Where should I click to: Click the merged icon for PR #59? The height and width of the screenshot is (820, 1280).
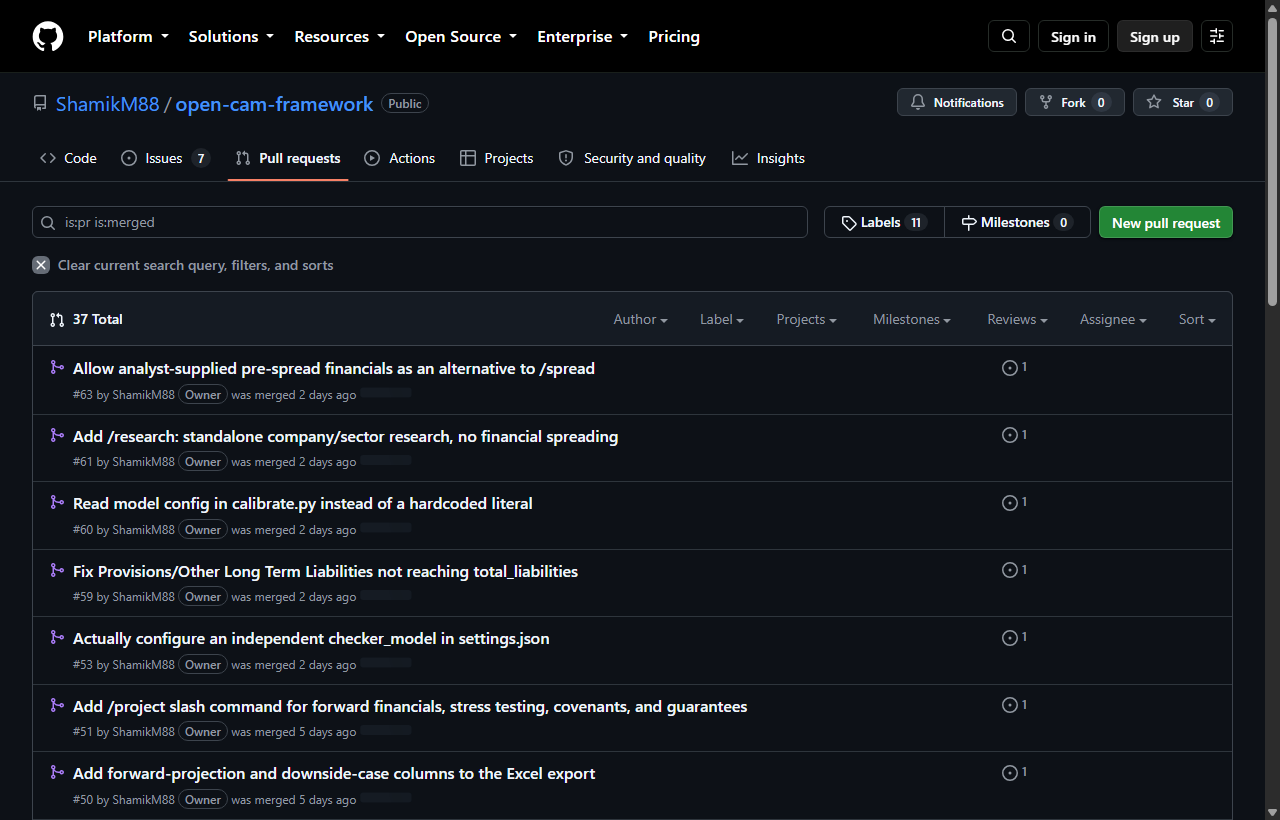pos(57,570)
